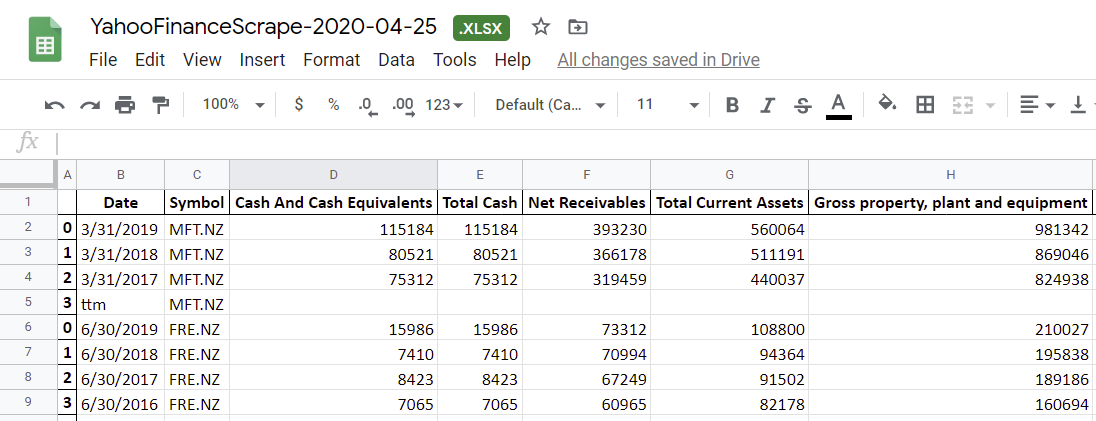1096x421 pixels.
Task: Toggle strikethrough formatting
Action: coord(803,105)
